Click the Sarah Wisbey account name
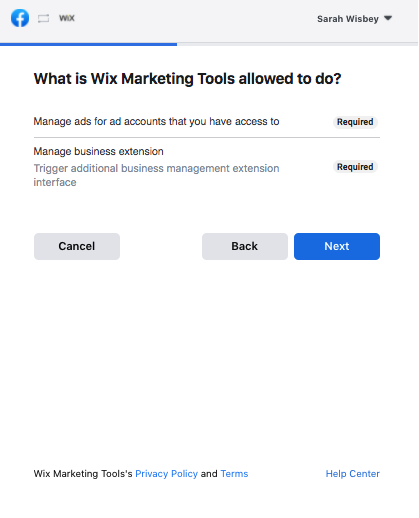 pos(348,19)
